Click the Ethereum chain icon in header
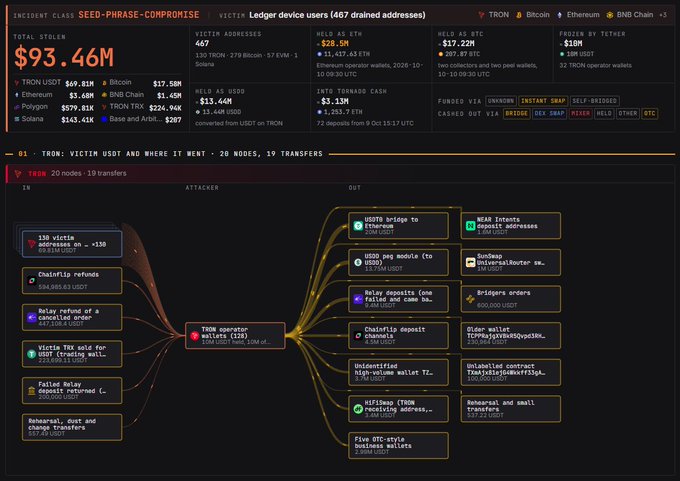This screenshot has height=481, width=680. click(559, 15)
